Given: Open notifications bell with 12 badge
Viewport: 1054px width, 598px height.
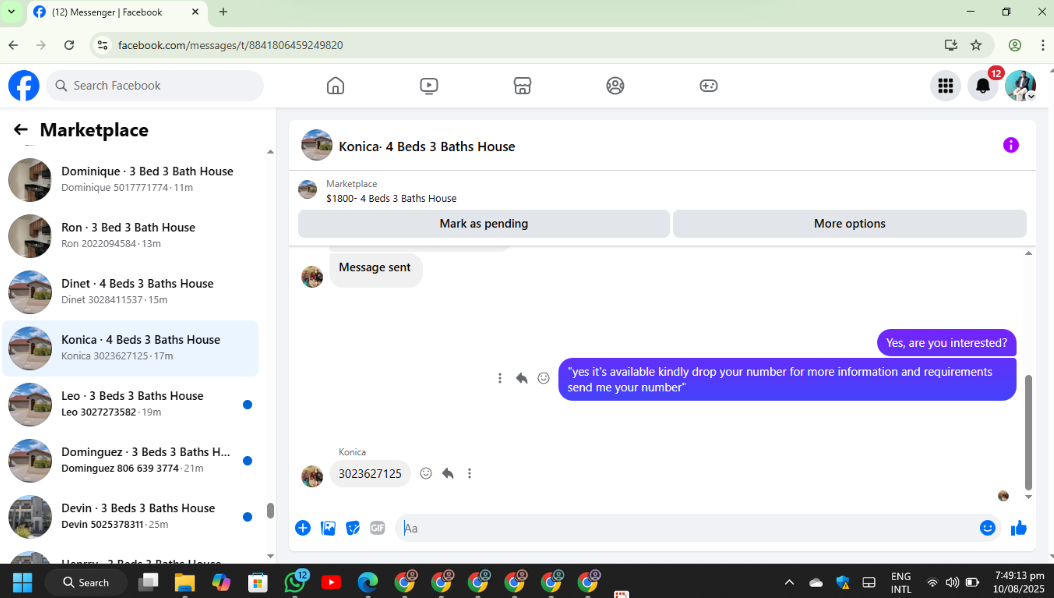Looking at the screenshot, I should pos(983,86).
